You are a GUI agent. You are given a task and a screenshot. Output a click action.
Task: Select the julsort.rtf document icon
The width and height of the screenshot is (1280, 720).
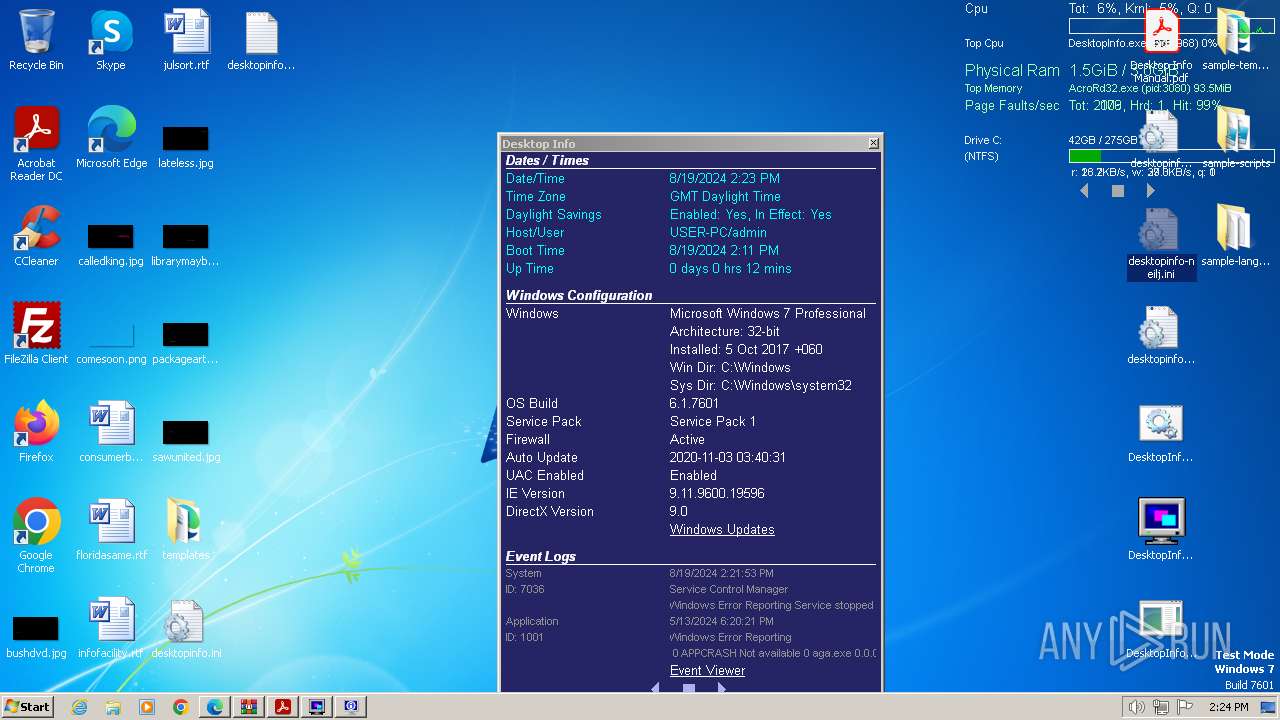click(x=186, y=40)
